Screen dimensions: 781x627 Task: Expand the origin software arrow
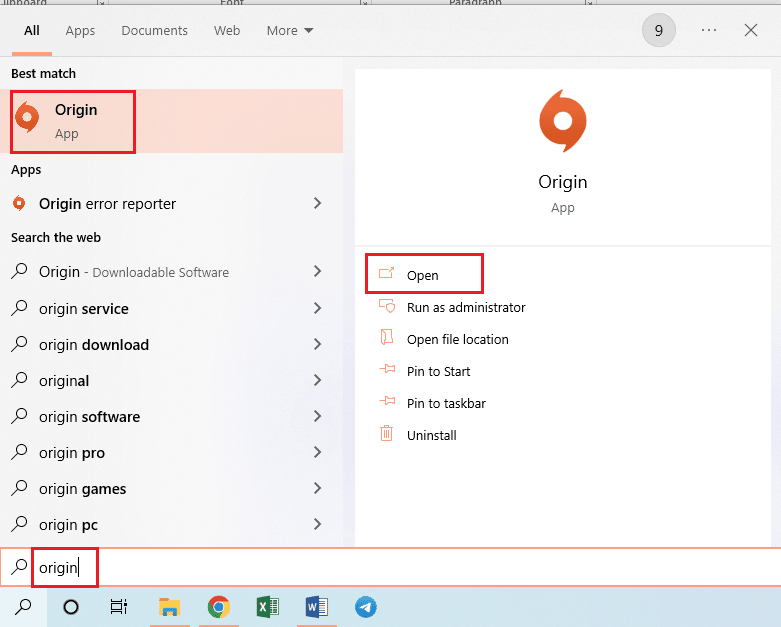pyautogui.click(x=317, y=416)
